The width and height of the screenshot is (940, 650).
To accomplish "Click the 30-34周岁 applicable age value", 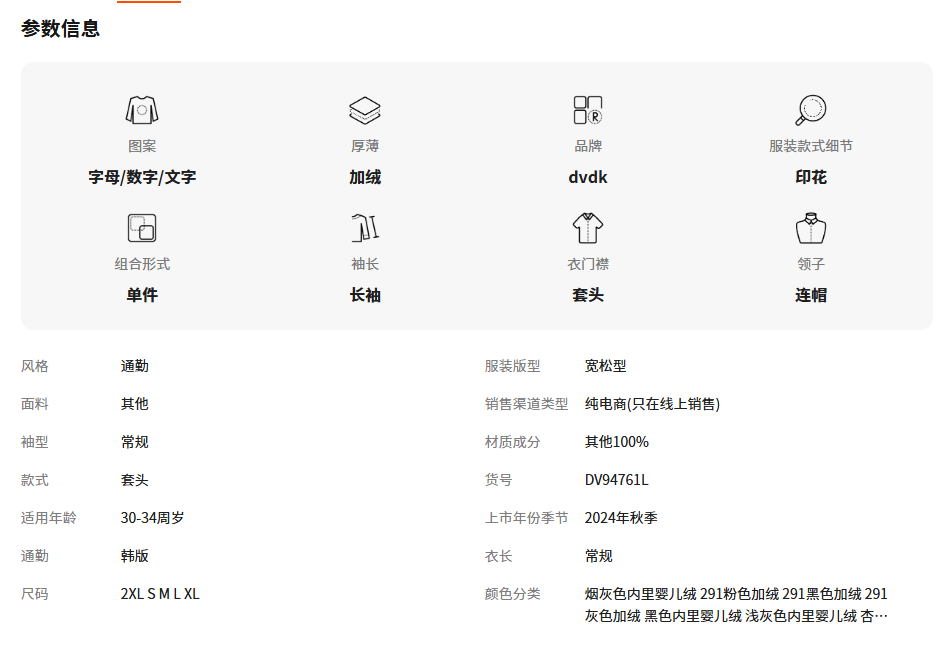I will pos(152,518).
